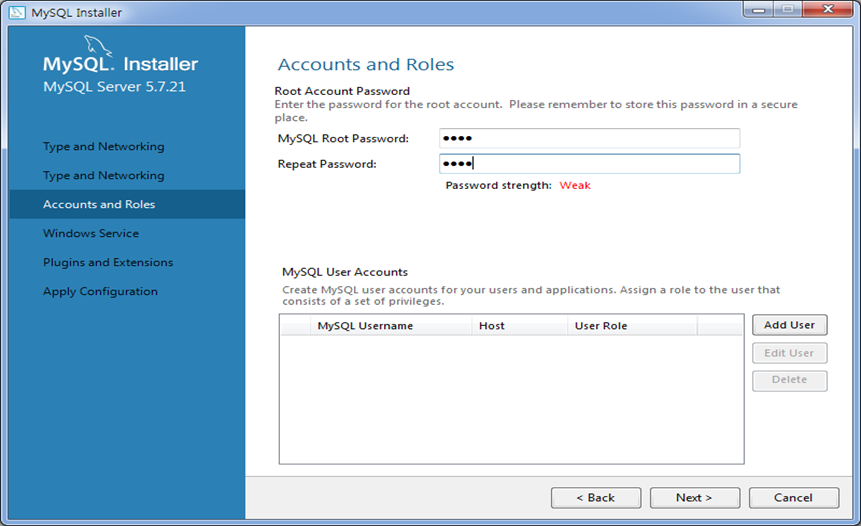Screen dimensions: 861x526
Task: Sort by MySQL Username column header
Action: tap(392, 326)
